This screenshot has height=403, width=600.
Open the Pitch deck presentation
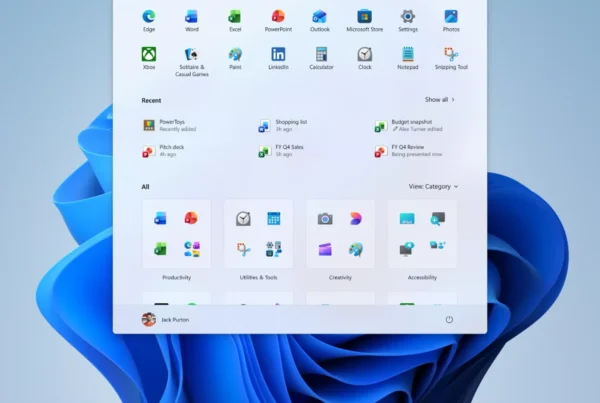tap(163, 151)
